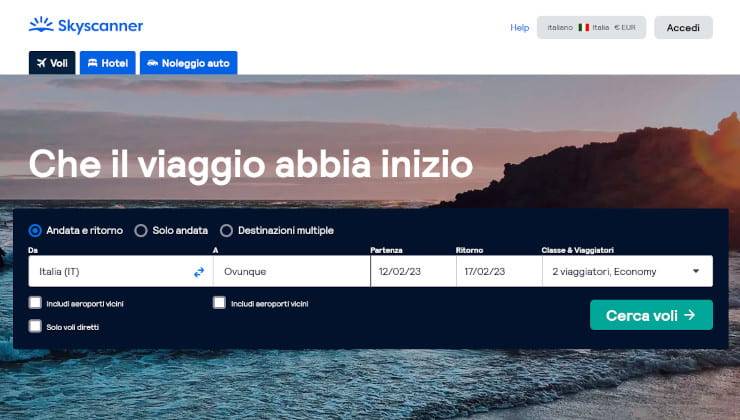Click the car icon on Noleggio auto
Viewport: 740px width, 420px height.
pyautogui.click(x=152, y=63)
